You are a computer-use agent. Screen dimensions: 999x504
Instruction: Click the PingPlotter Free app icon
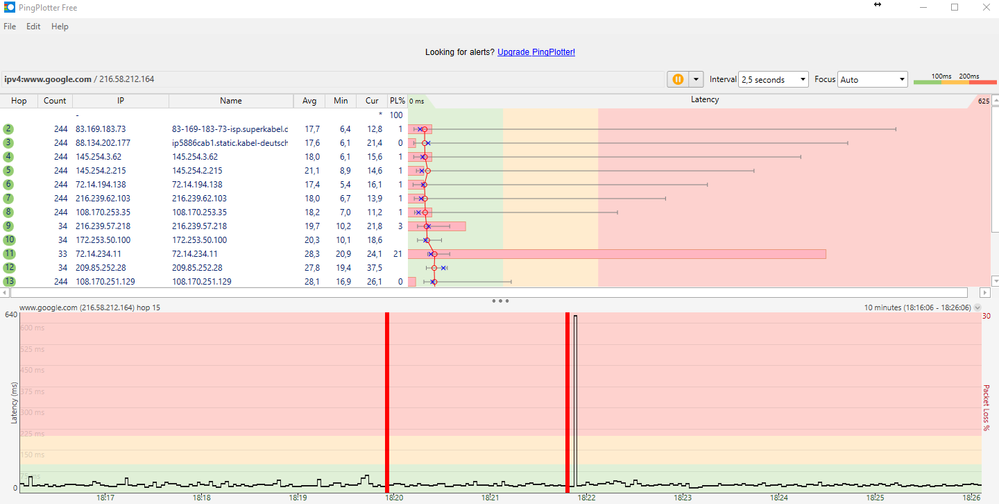click(x=9, y=7)
